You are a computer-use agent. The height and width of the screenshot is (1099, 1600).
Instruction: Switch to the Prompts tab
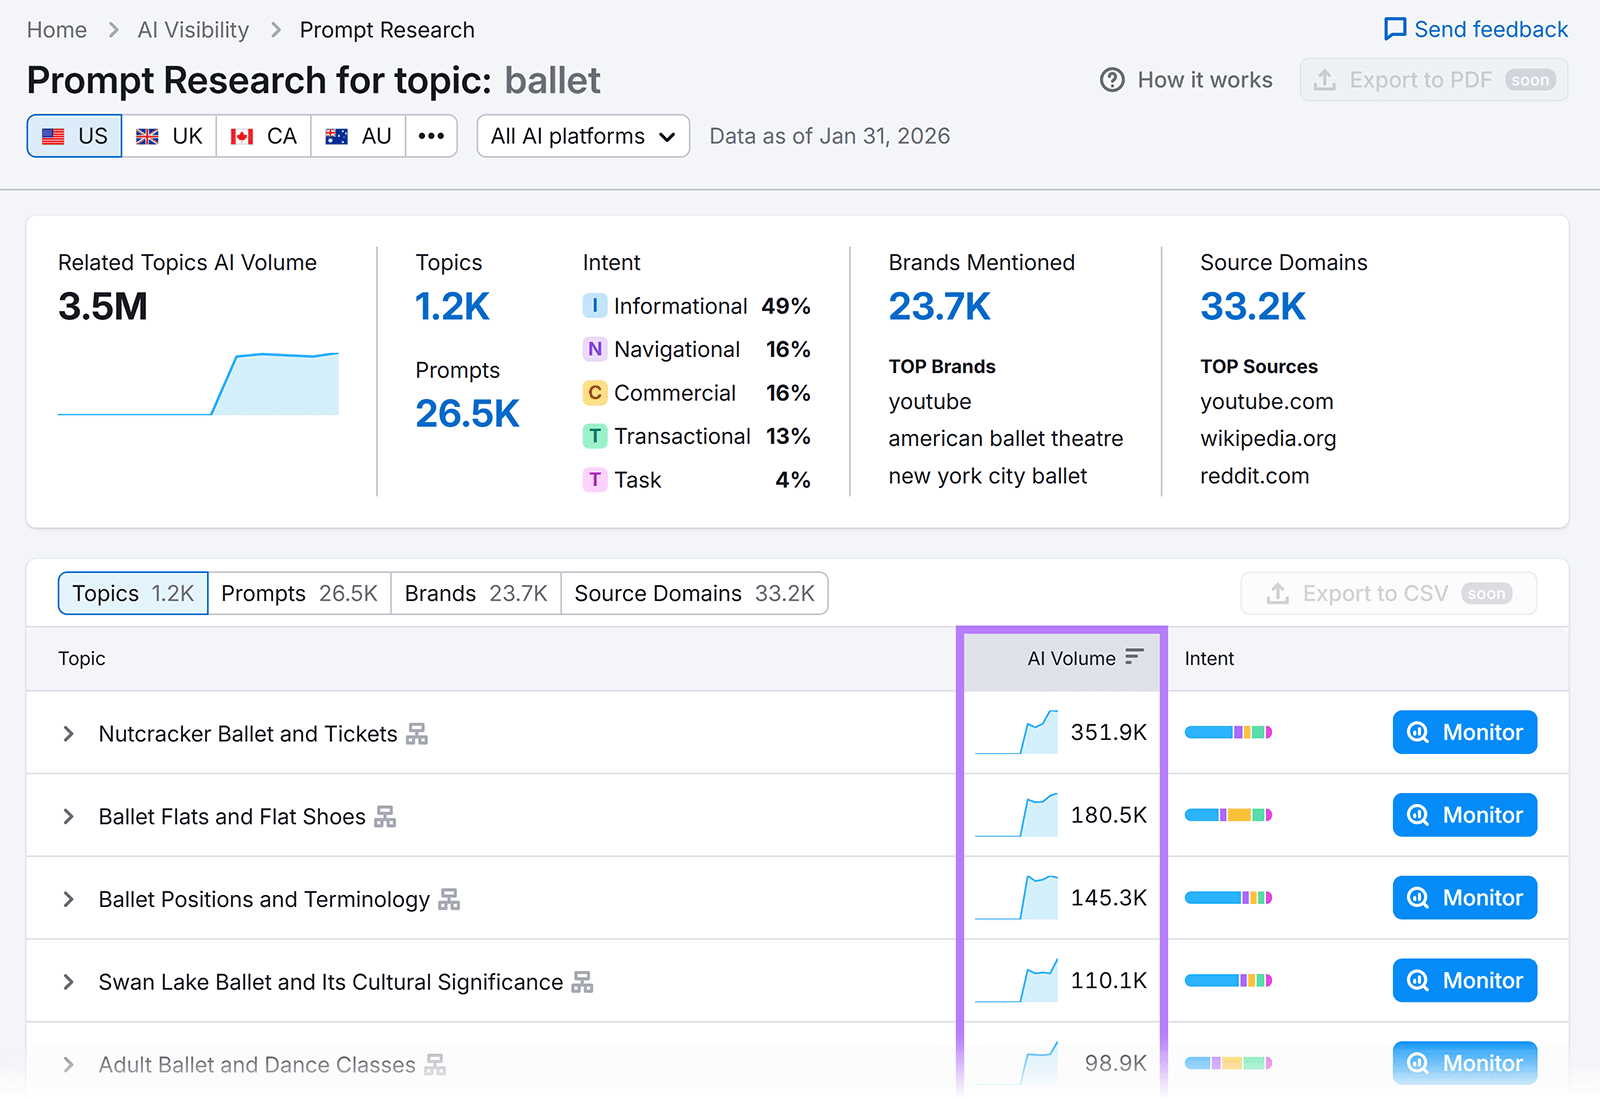pos(298,593)
